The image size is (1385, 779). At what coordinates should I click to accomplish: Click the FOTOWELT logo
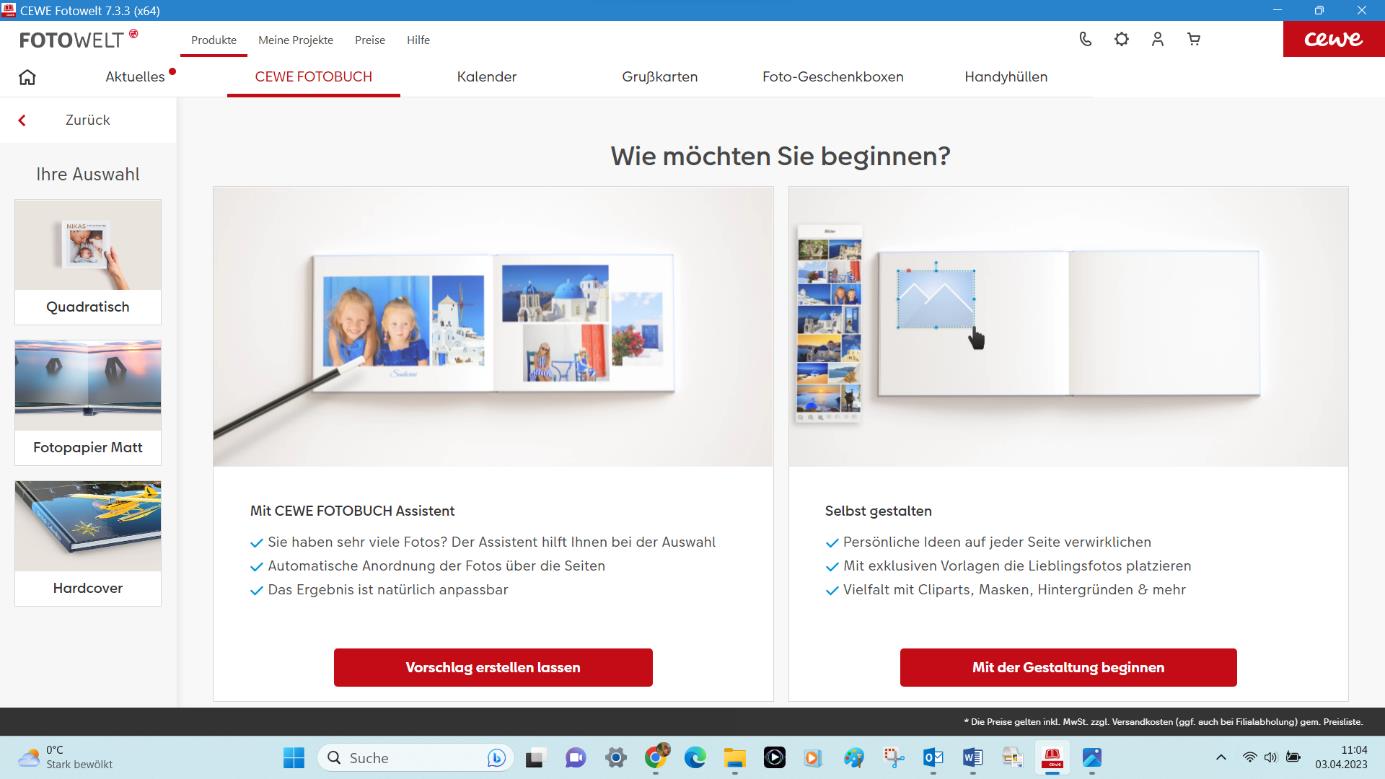point(79,39)
